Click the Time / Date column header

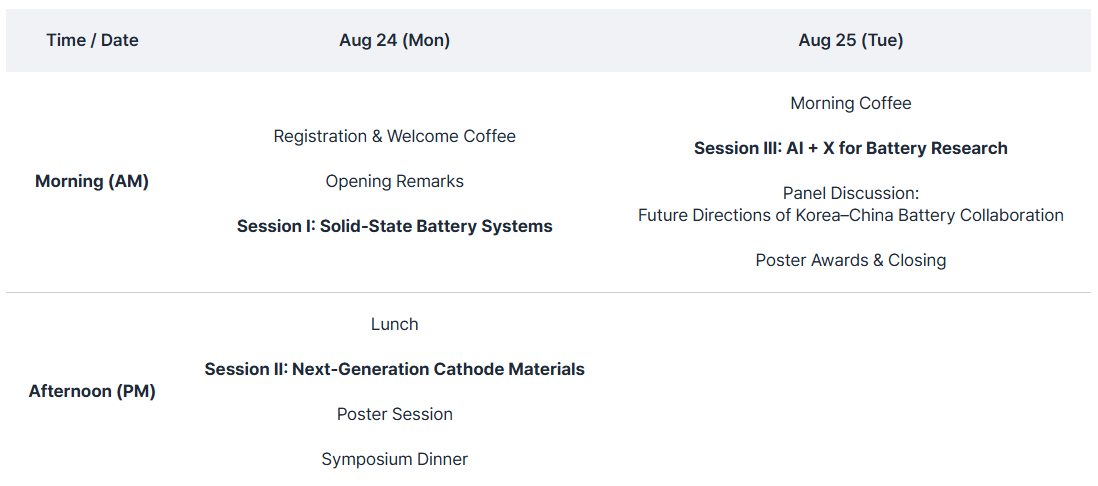point(92,41)
